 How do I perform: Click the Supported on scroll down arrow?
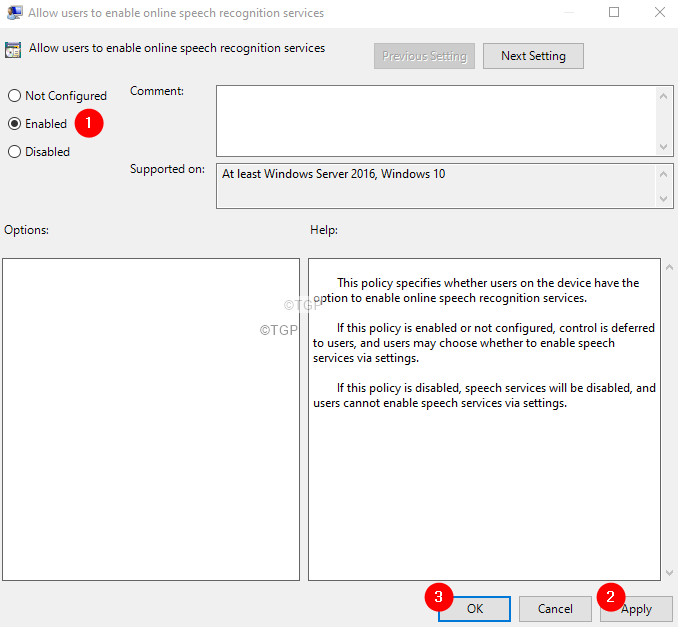(664, 198)
